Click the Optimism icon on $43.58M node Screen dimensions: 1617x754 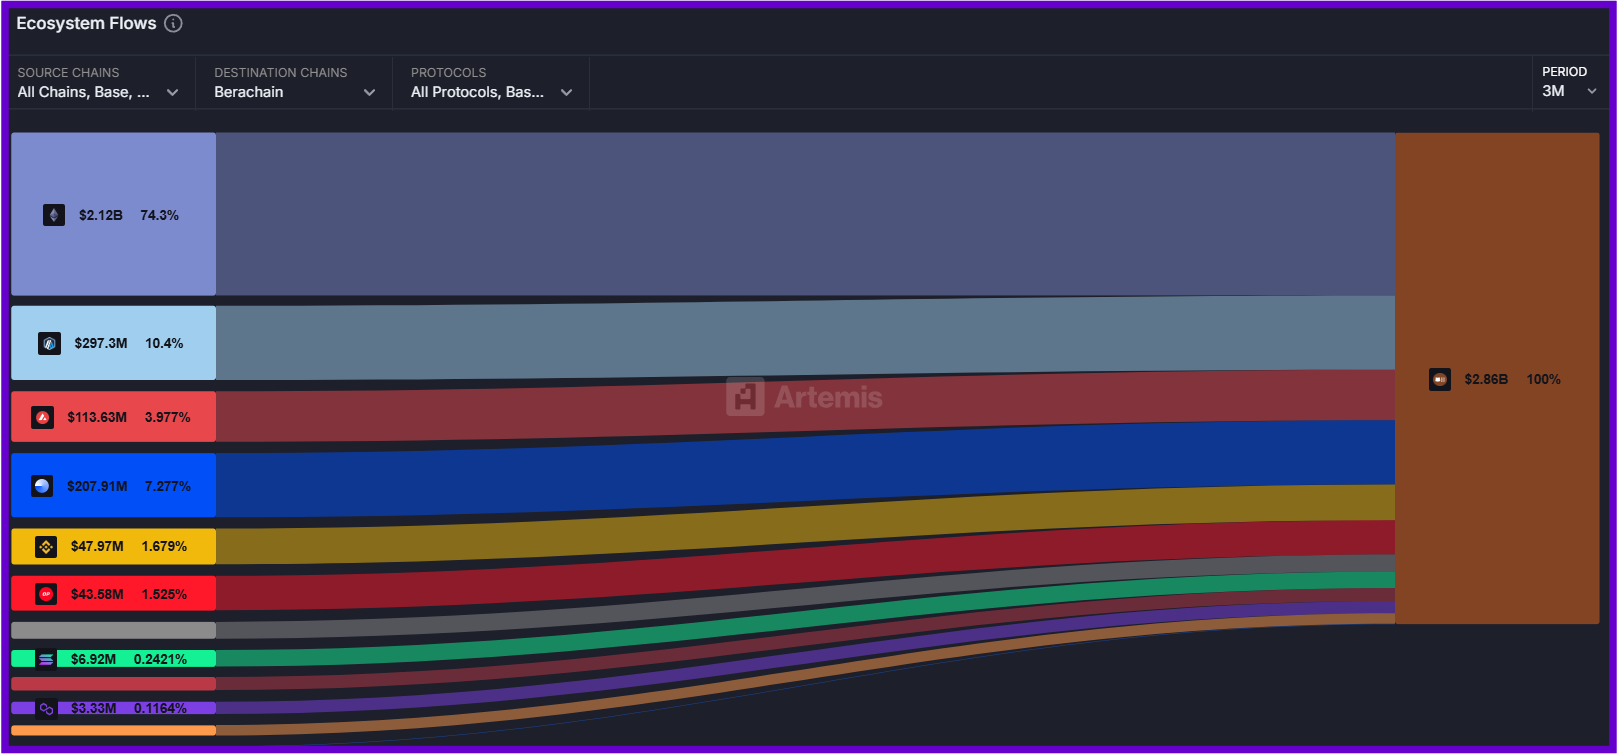coord(46,594)
